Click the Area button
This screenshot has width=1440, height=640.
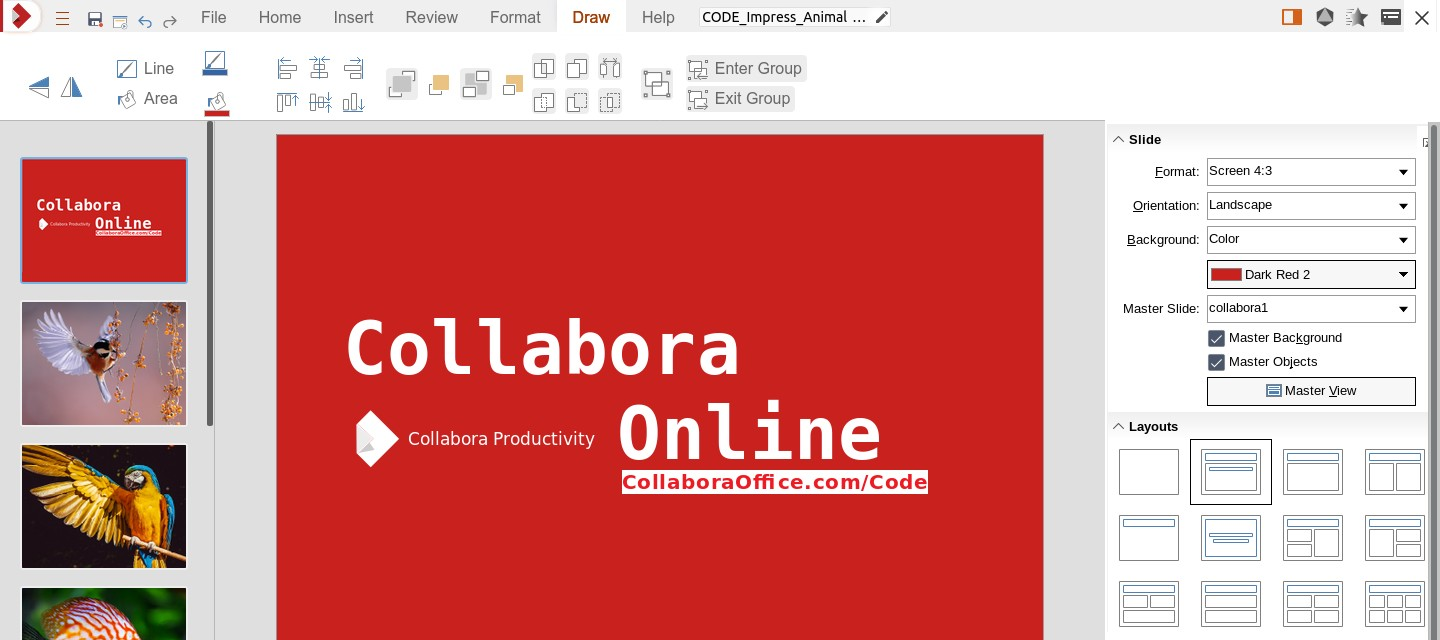[147, 98]
